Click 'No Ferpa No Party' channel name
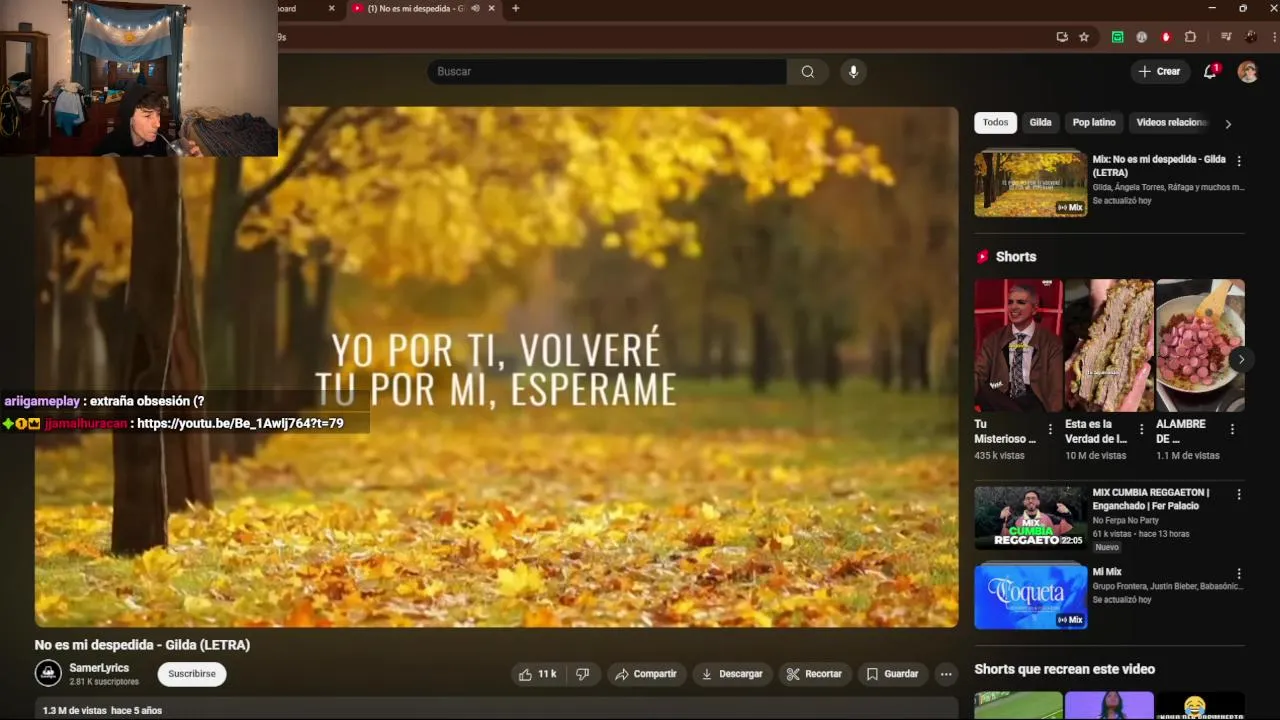 point(1125,520)
